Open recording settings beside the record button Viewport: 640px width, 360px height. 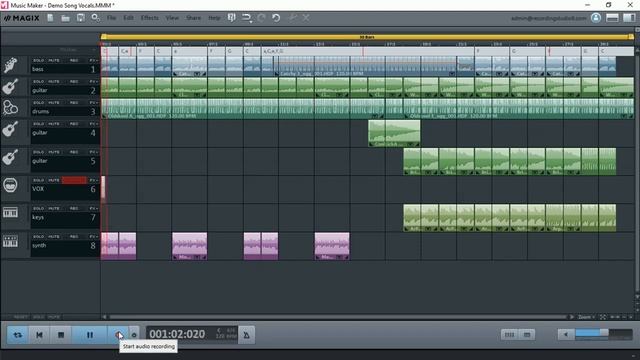[x=134, y=335]
